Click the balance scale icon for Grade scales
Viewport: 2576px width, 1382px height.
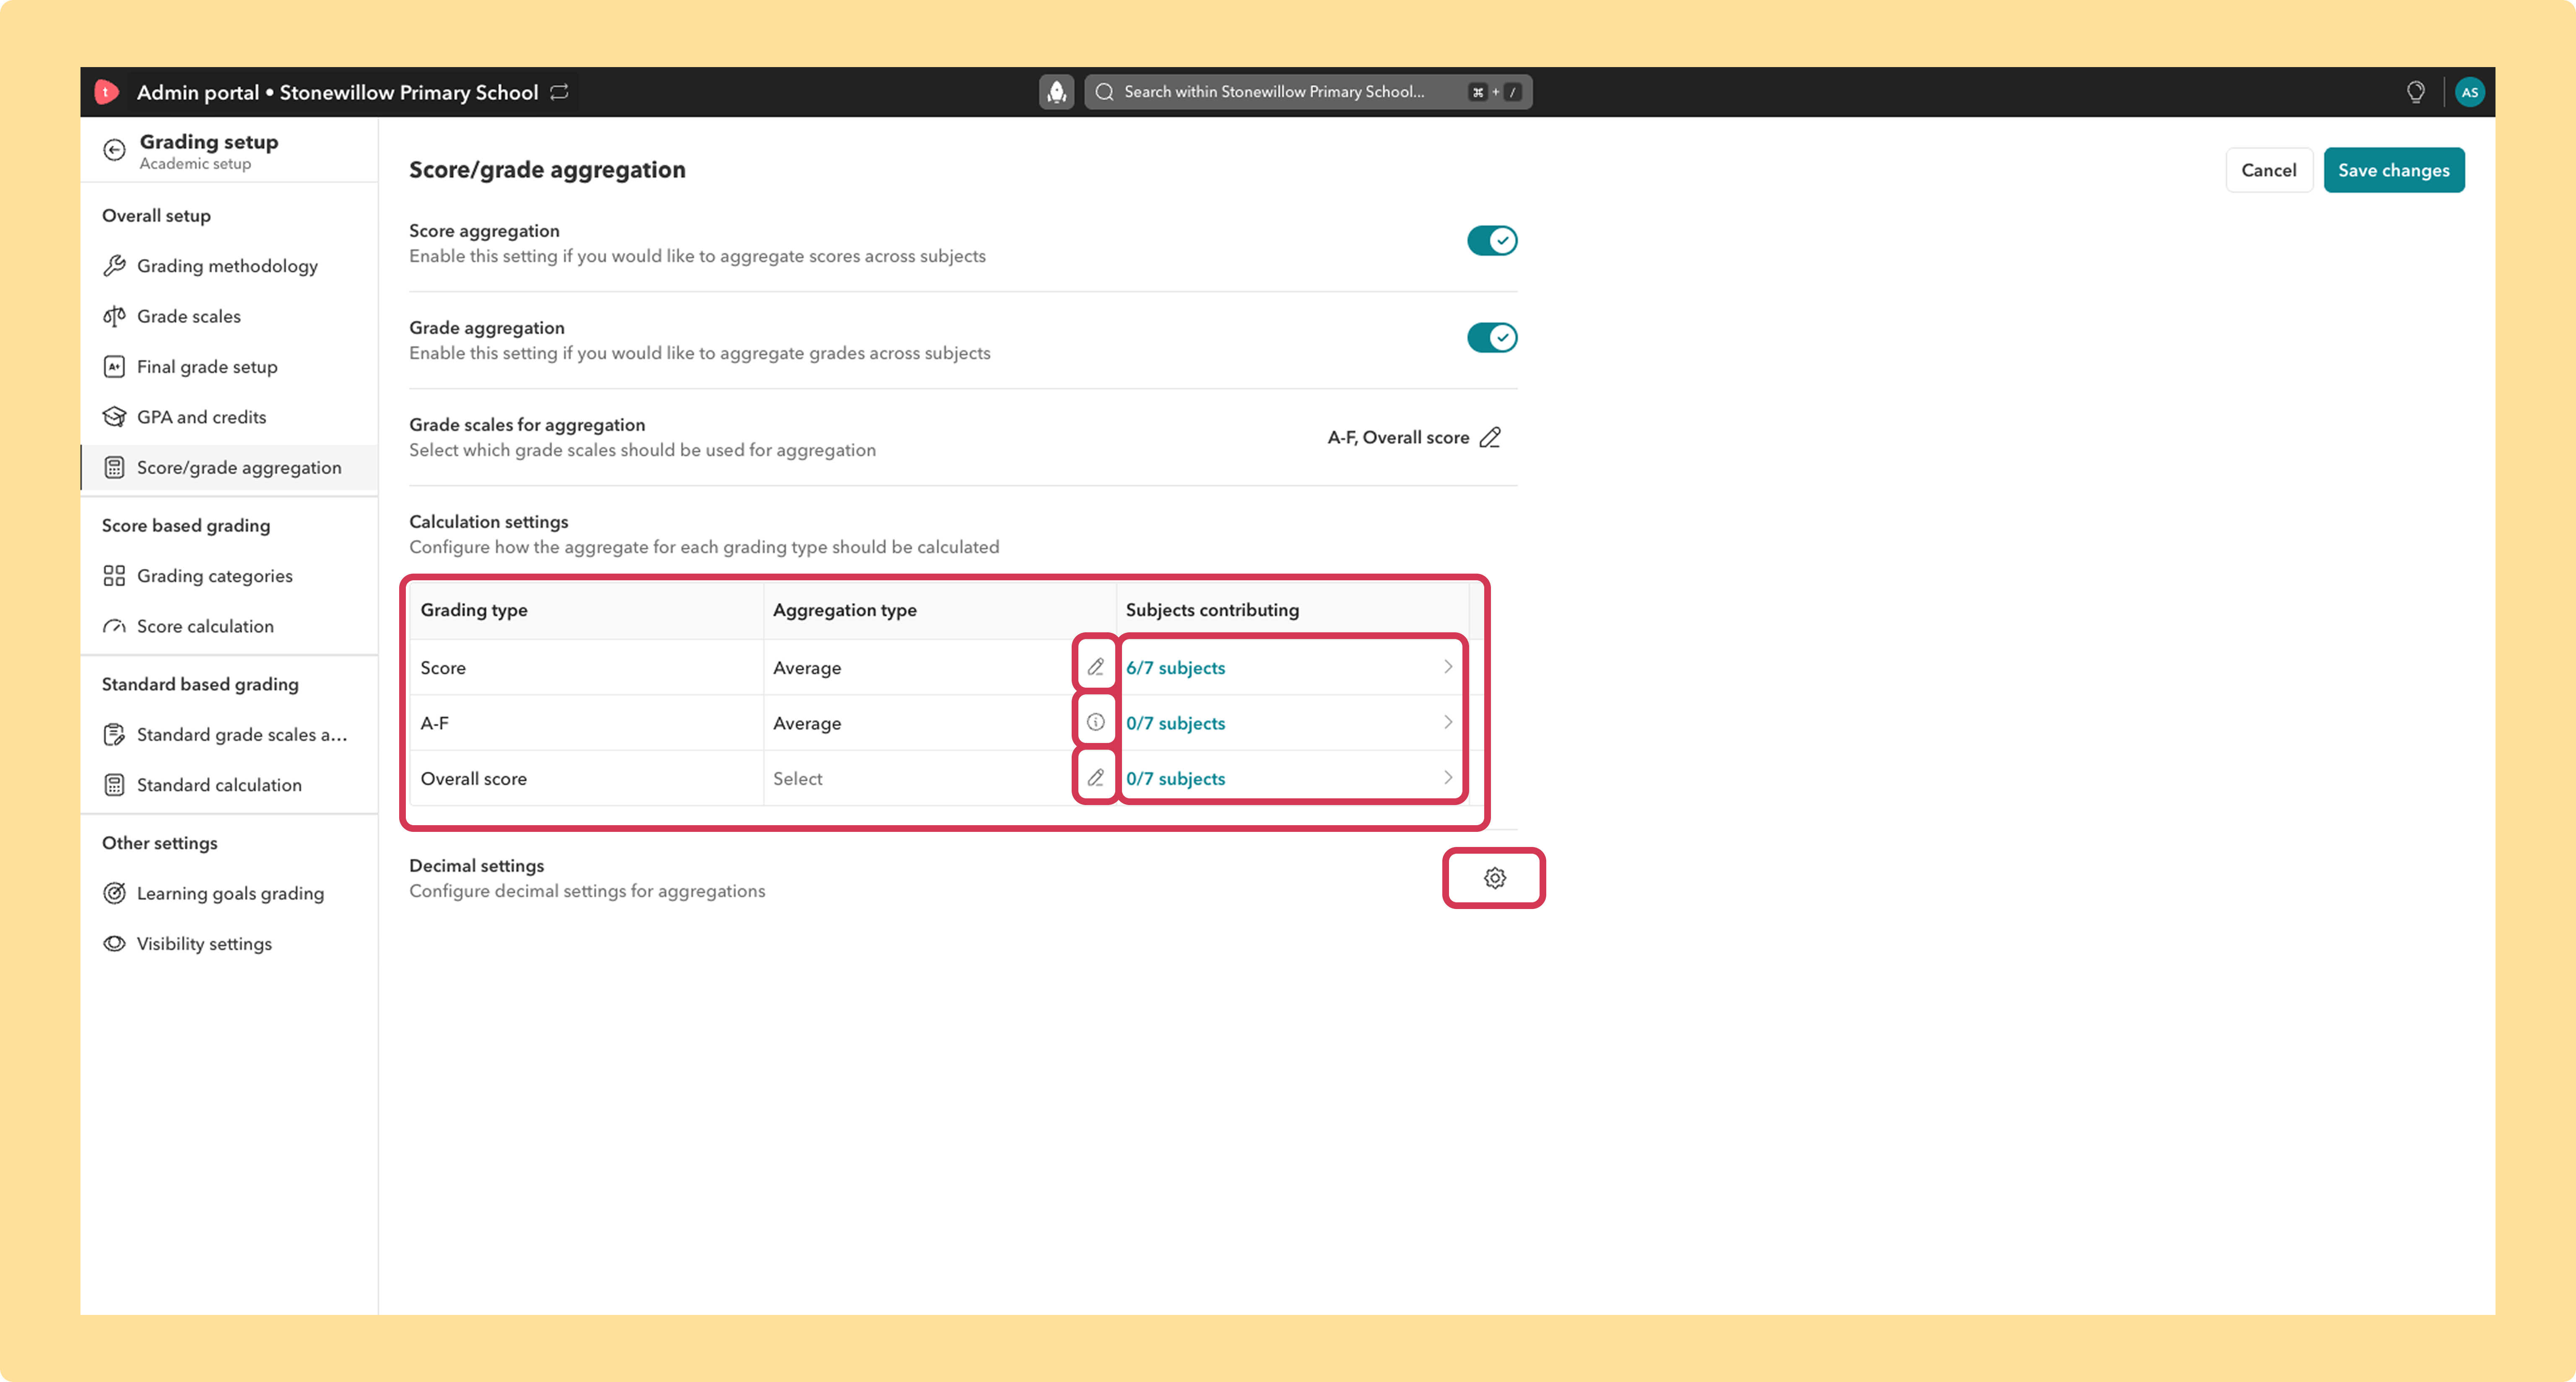coord(115,316)
